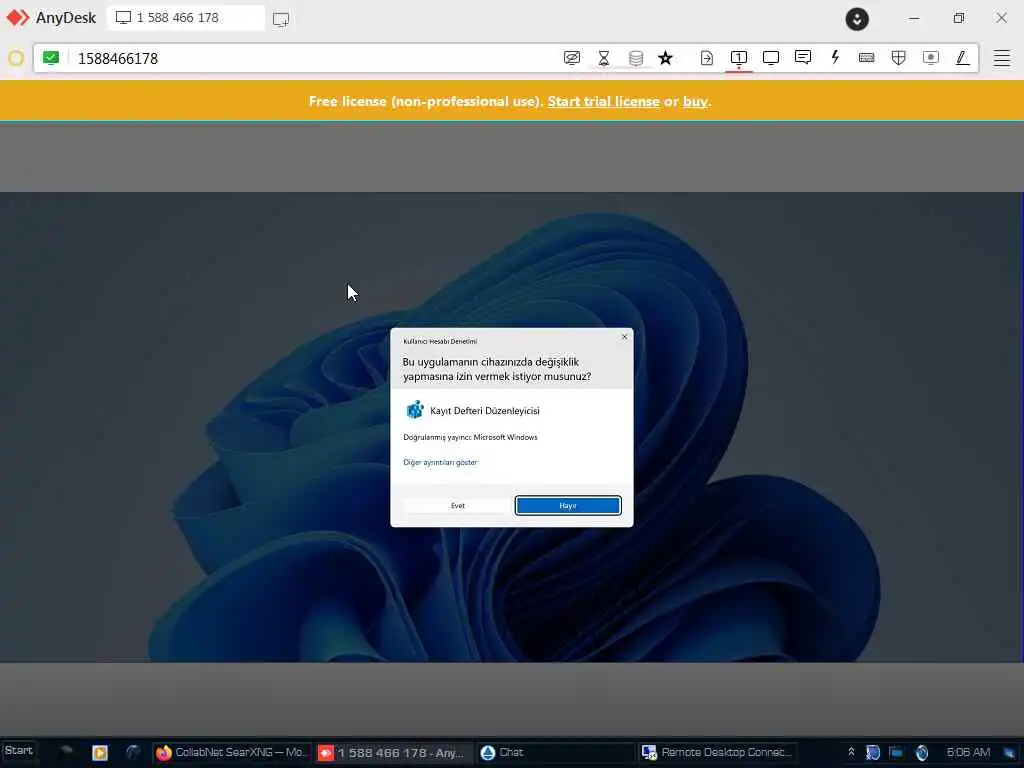The width and height of the screenshot is (1024, 768).
Task: Click the privacy mode icon with crossed eye
Action: point(571,58)
